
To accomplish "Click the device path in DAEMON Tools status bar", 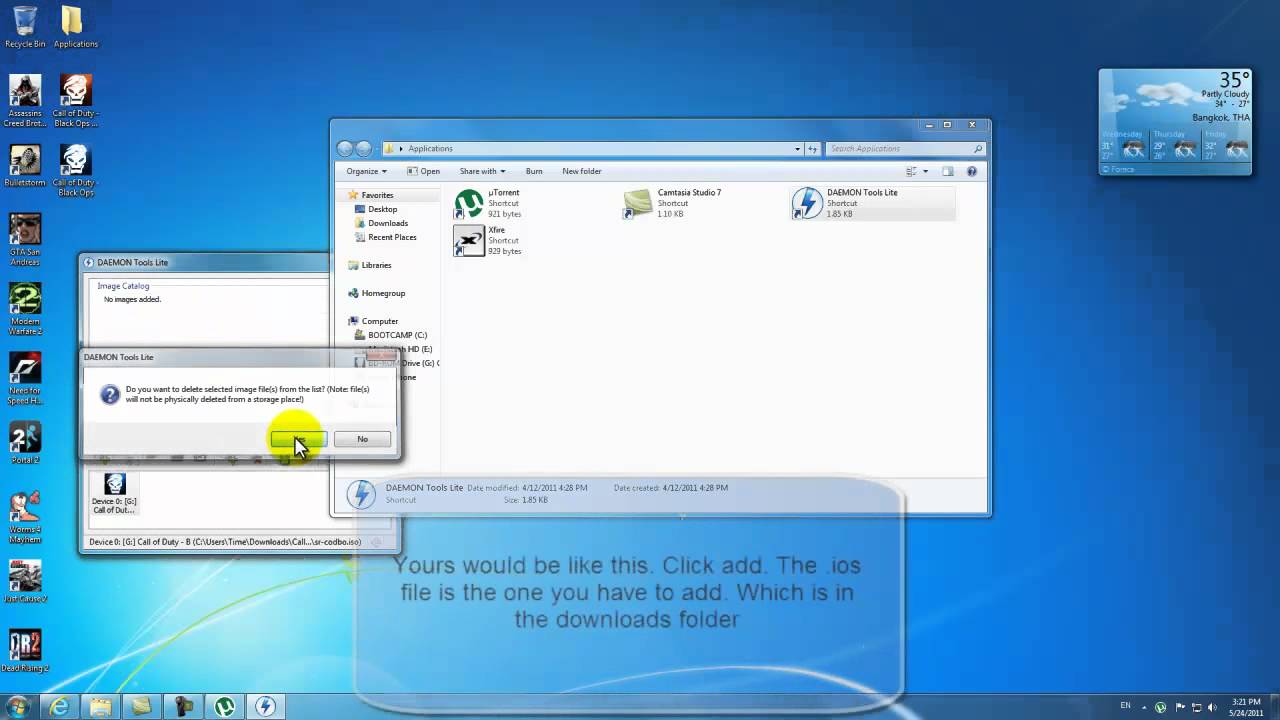I will click(x=225, y=542).
